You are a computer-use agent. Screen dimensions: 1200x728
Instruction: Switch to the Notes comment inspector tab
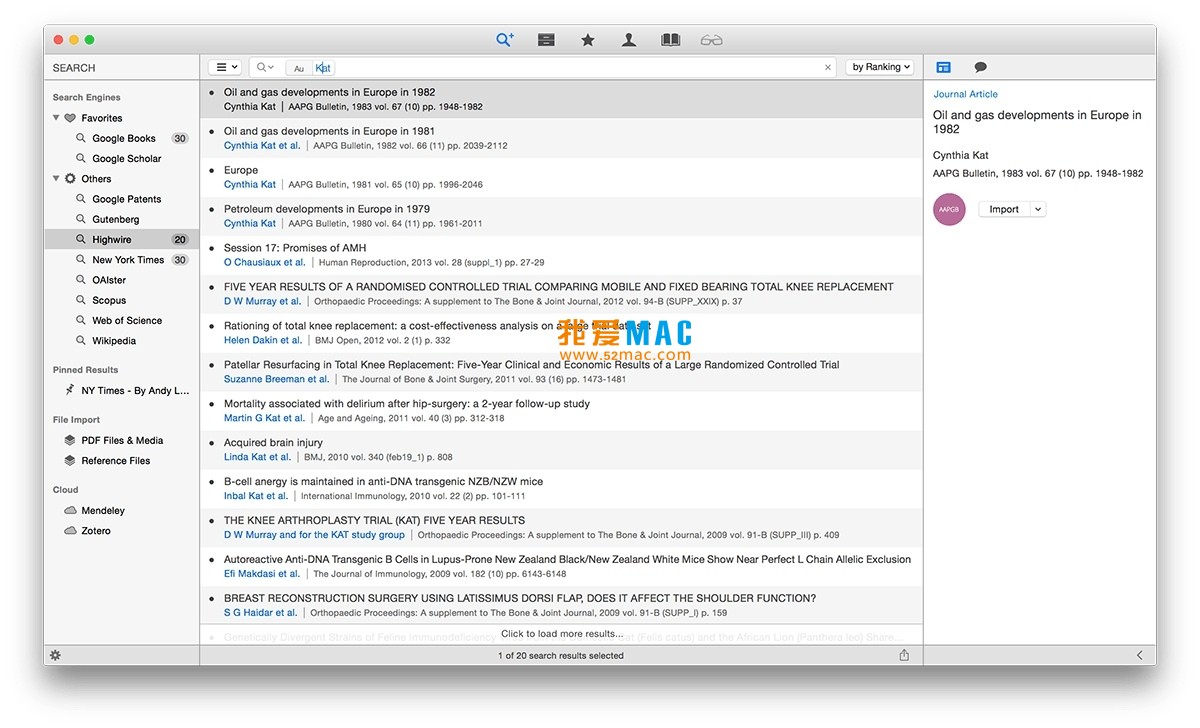tap(980, 67)
